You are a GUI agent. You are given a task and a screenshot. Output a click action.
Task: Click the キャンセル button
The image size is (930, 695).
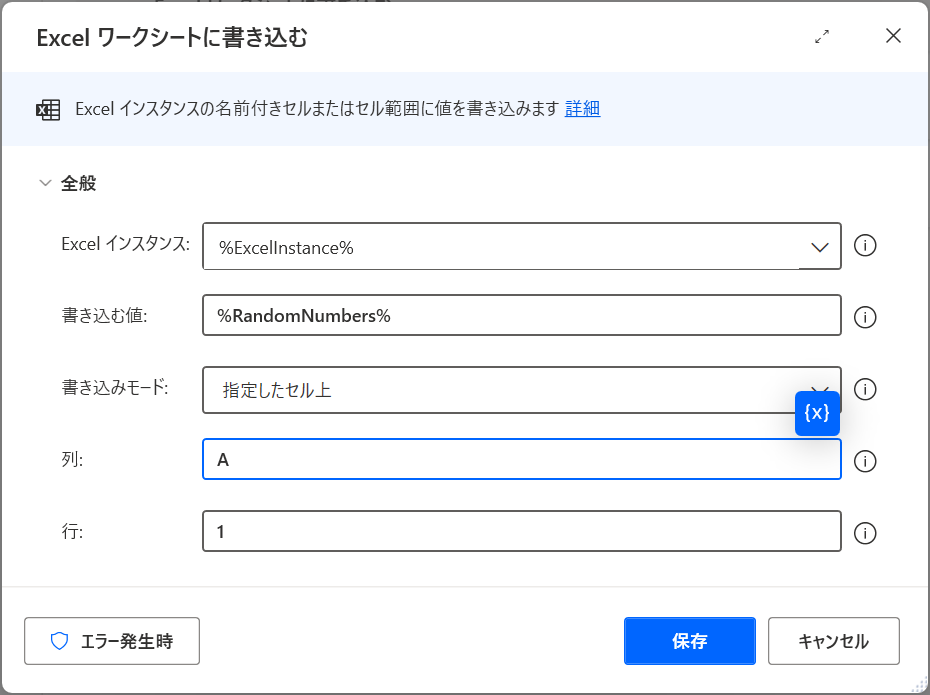tap(833, 641)
